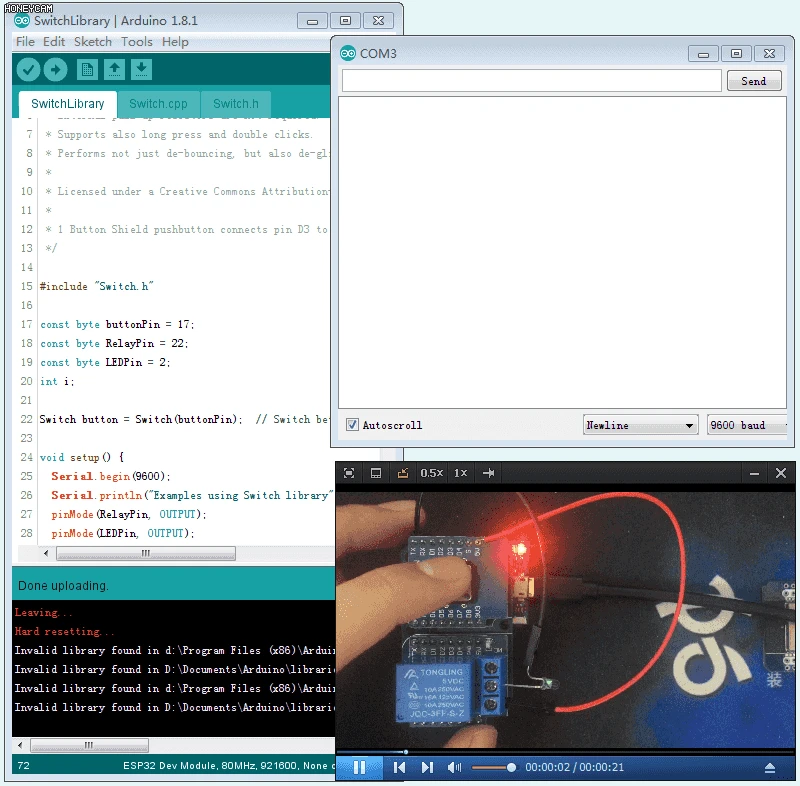Switch to the Switch.cpp tab
The image size is (800, 786).
158,103
